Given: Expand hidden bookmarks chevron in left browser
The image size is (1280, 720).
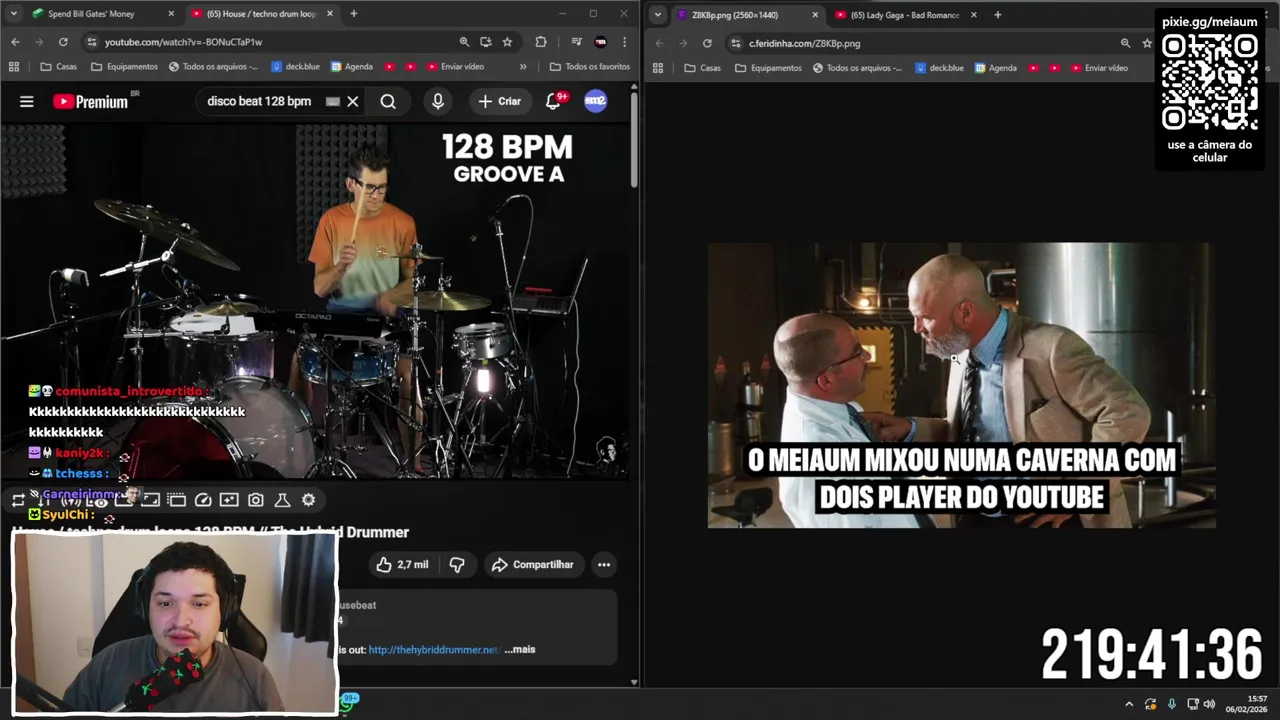Looking at the screenshot, I should pyautogui.click(x=523, y=67).
